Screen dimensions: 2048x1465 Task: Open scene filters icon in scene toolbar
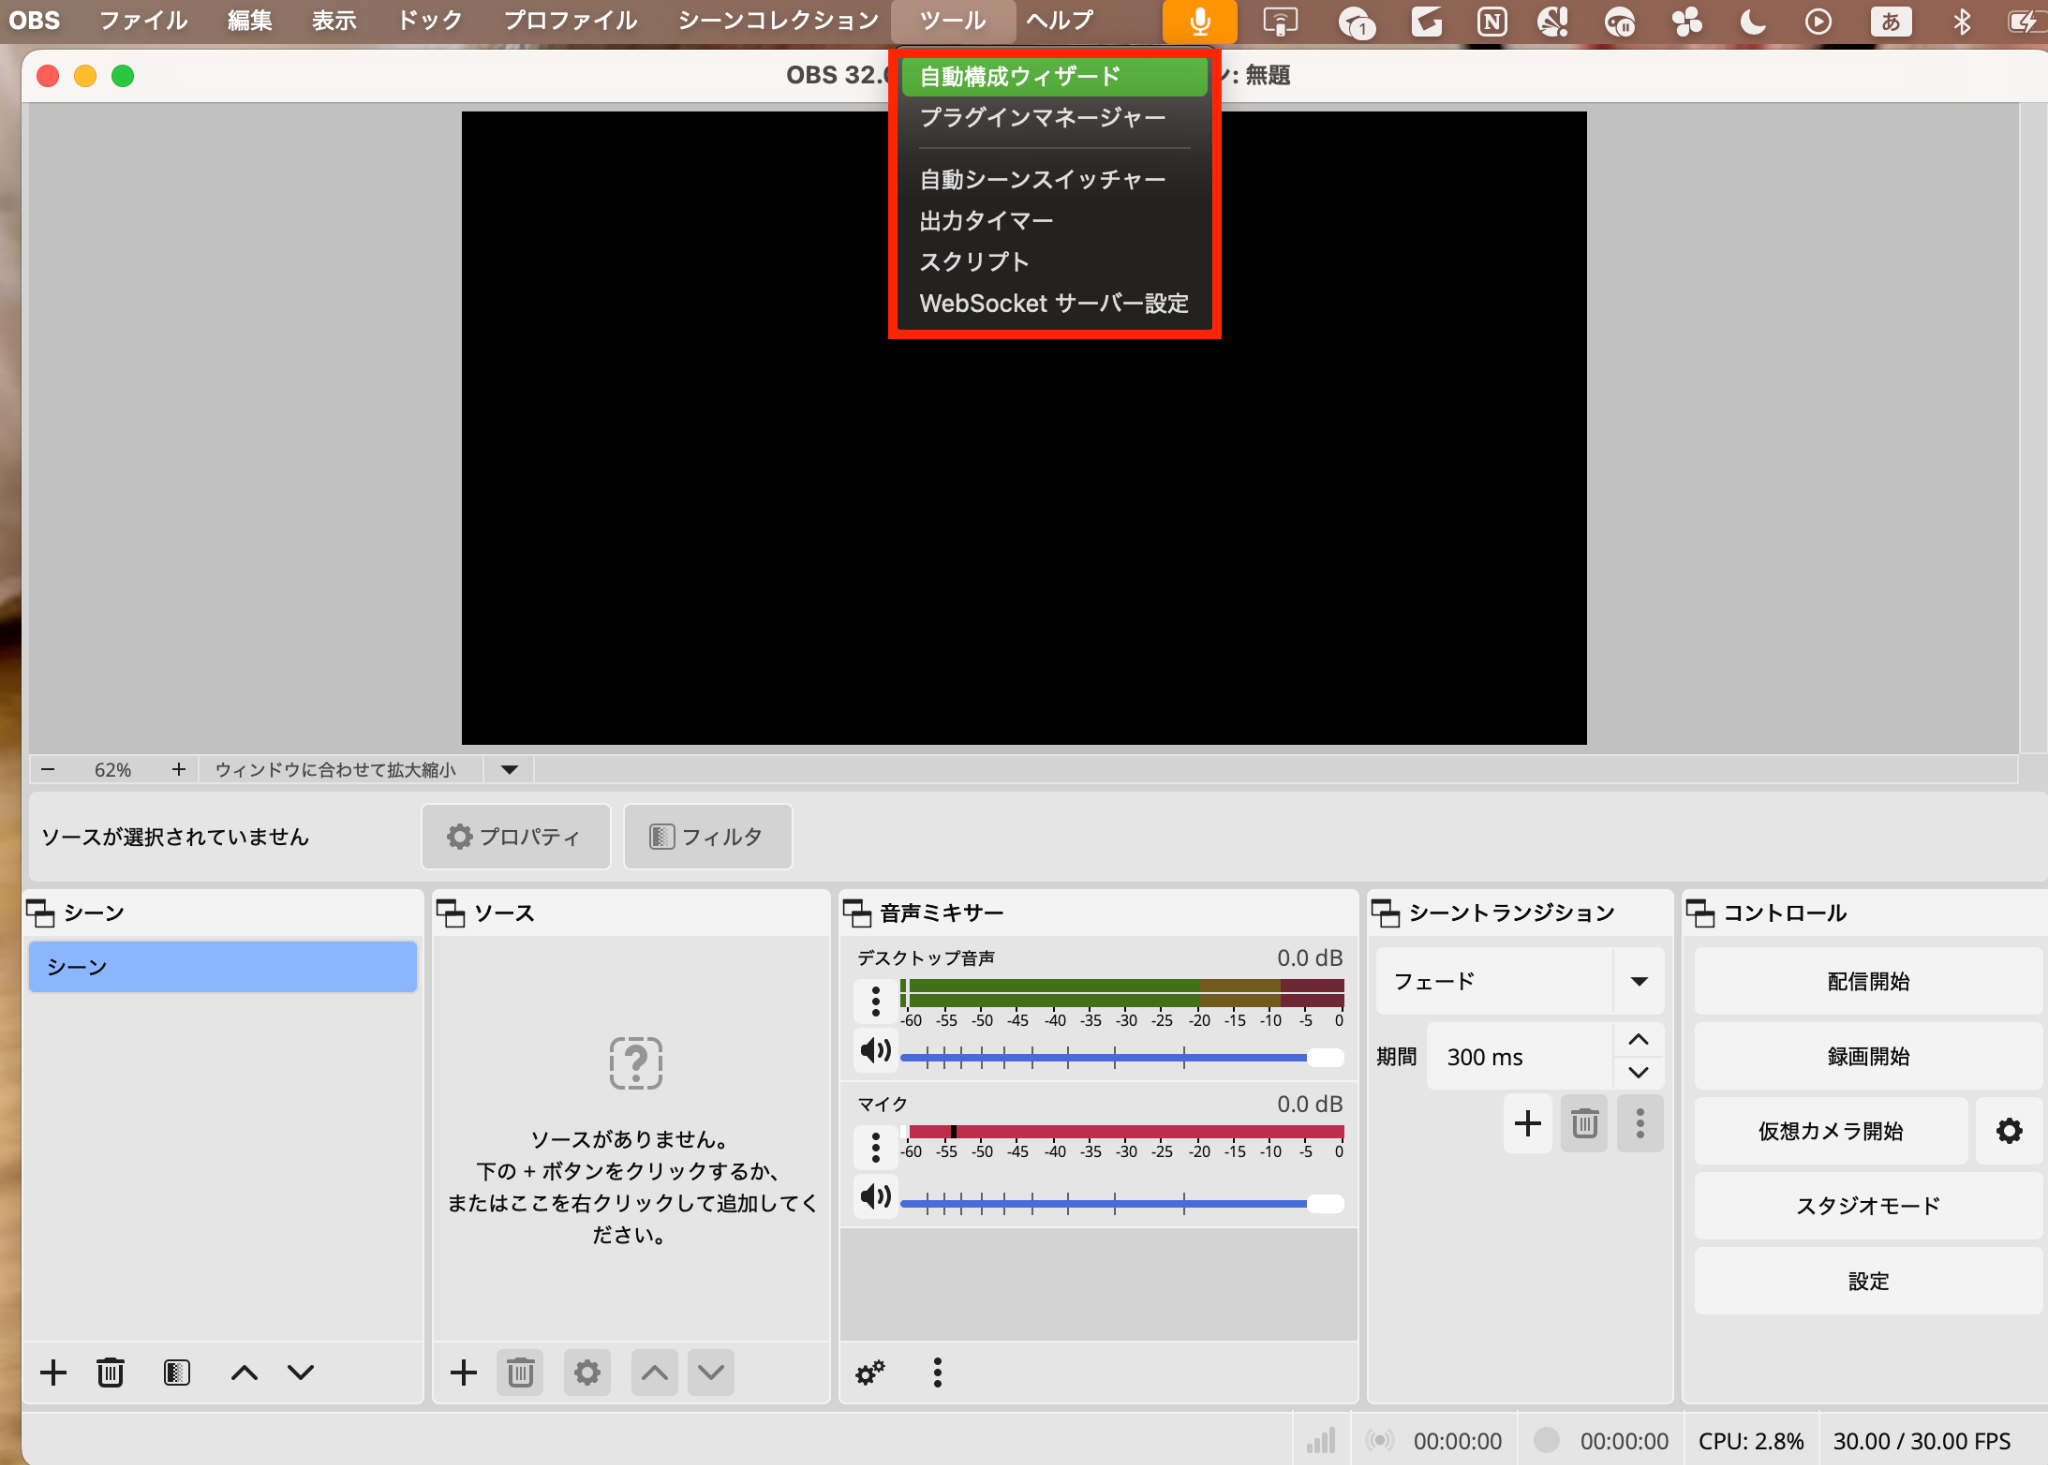(175, 1372)
